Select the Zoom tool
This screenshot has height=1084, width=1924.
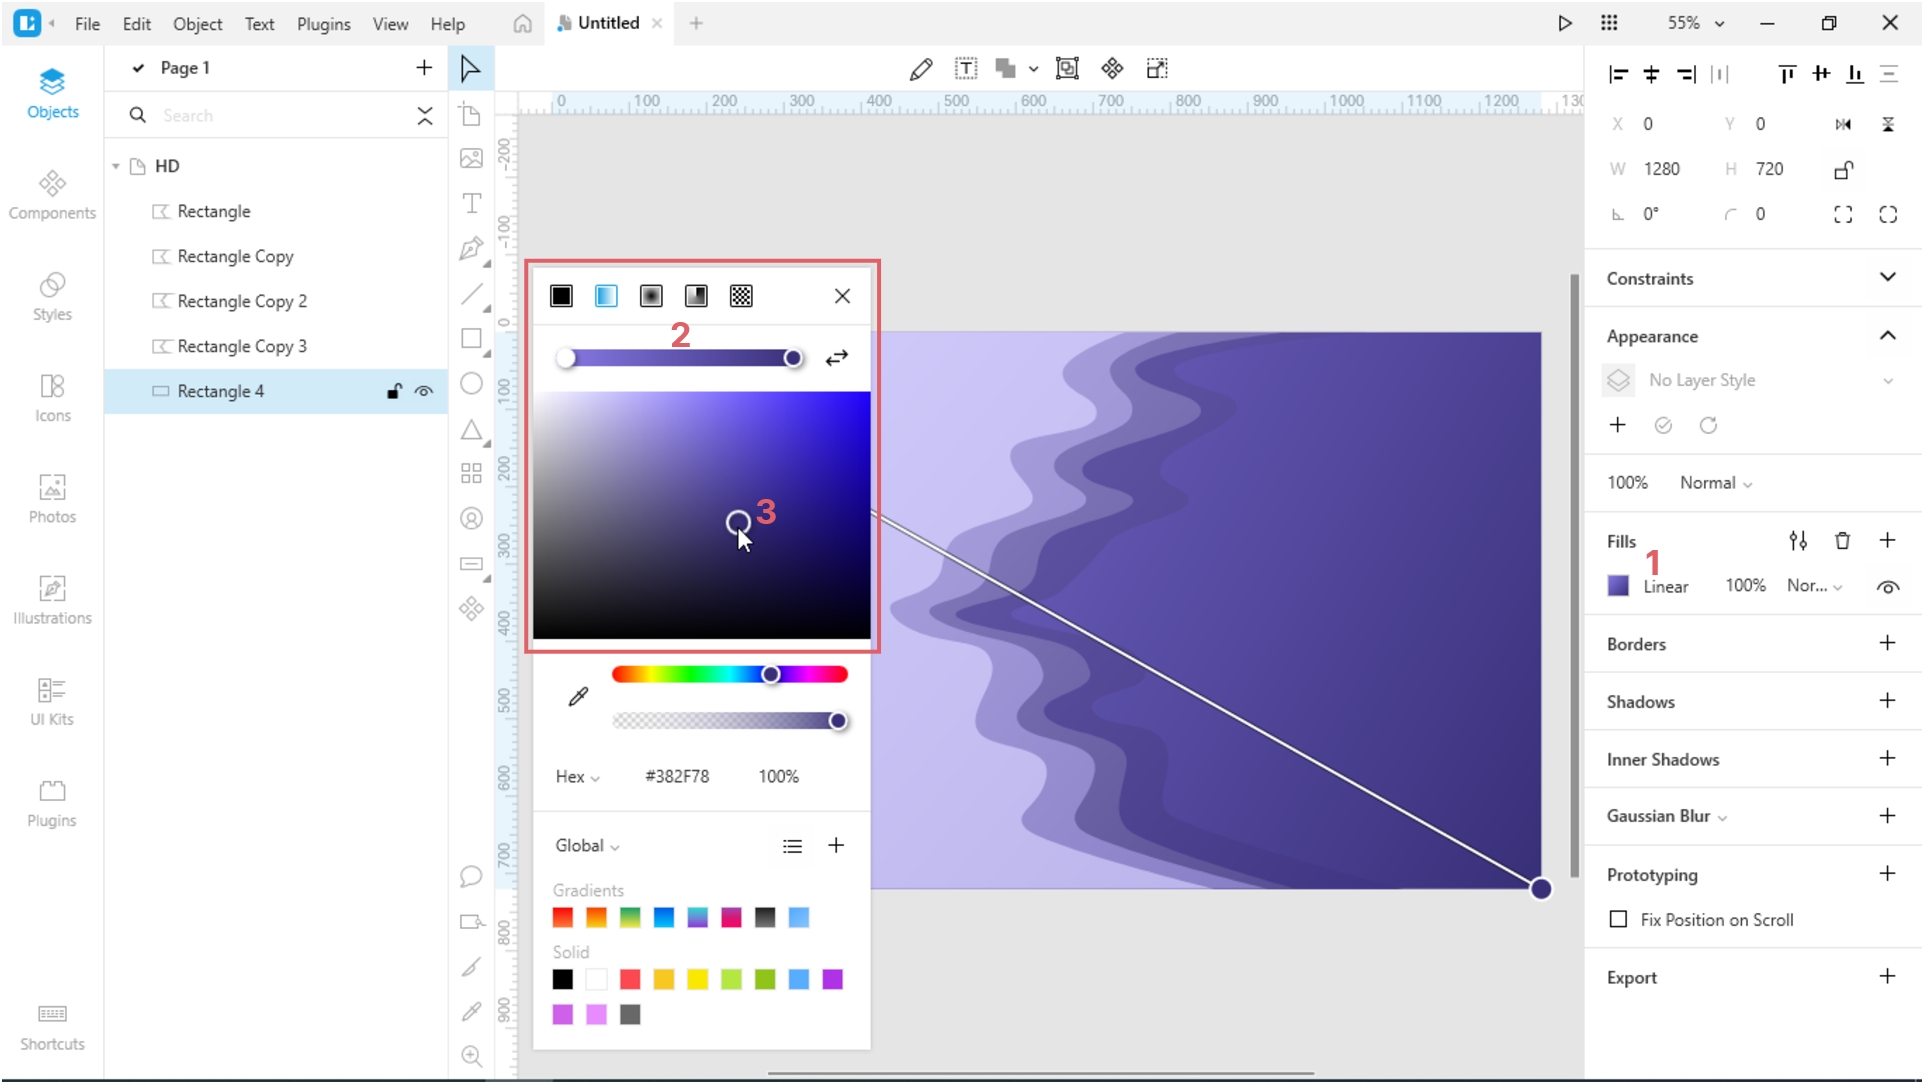pyautogui.click(x=471, y=1056)
